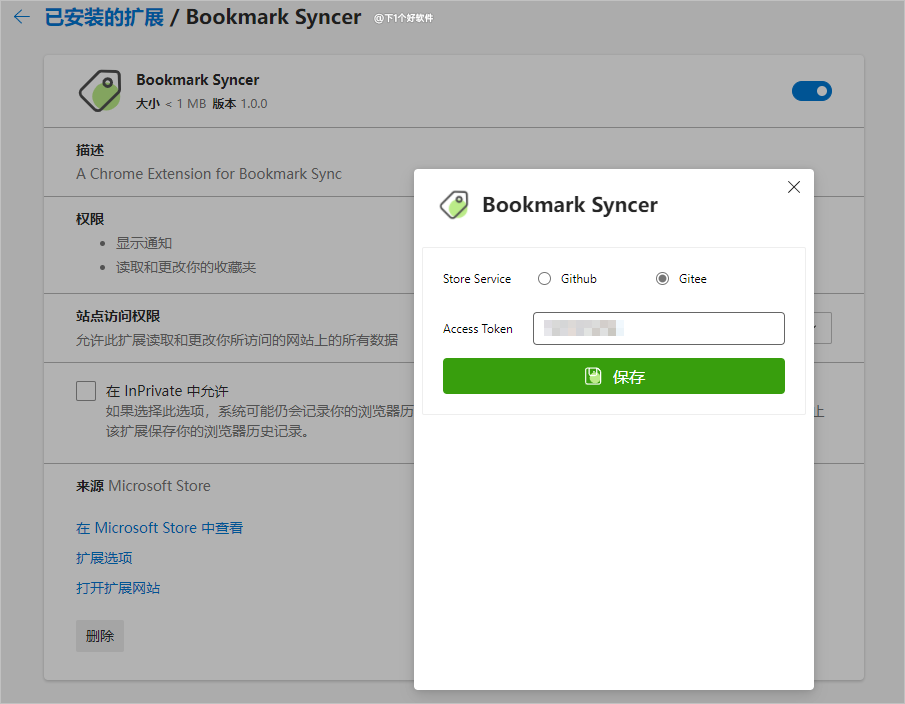Click the Bookmark Syncer popup title
905x704 pixels.
pyautogui.click(x=570, y=205)
